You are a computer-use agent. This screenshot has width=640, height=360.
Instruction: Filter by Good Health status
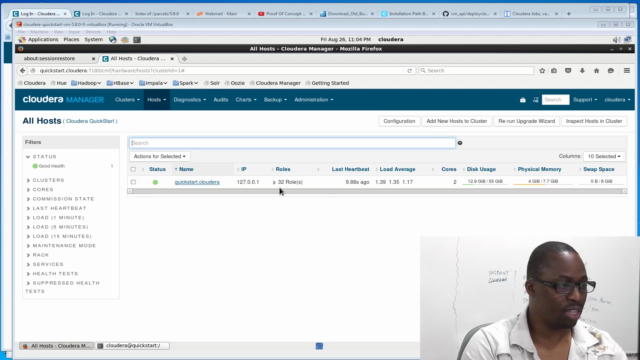(x=51, y=166)
